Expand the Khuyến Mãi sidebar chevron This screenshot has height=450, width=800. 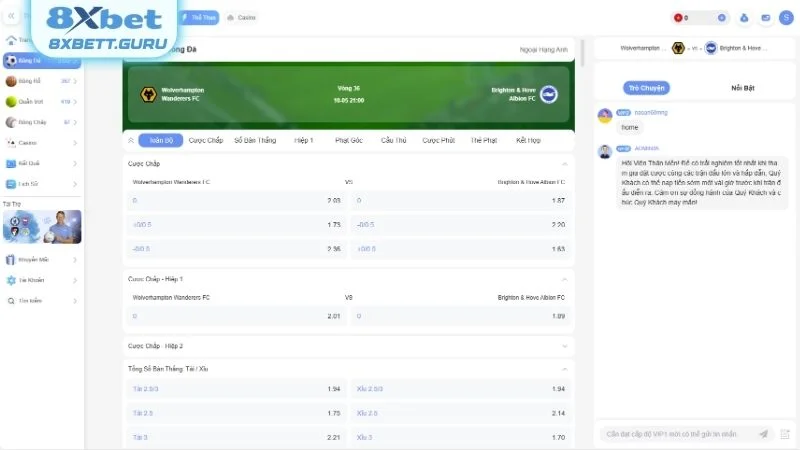pos(75,260)
